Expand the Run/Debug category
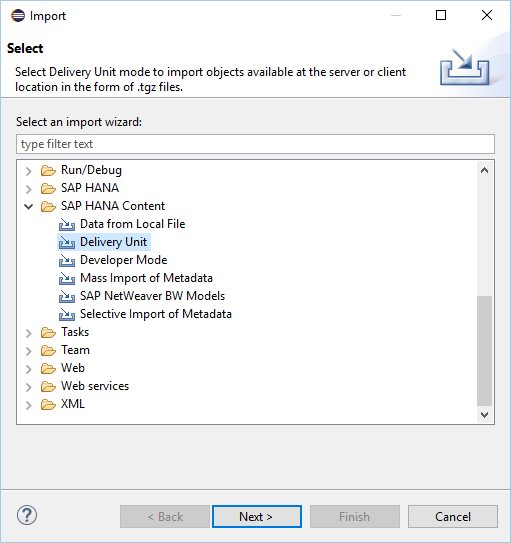This screenshot has width=511, height=543. pos(29,171)
